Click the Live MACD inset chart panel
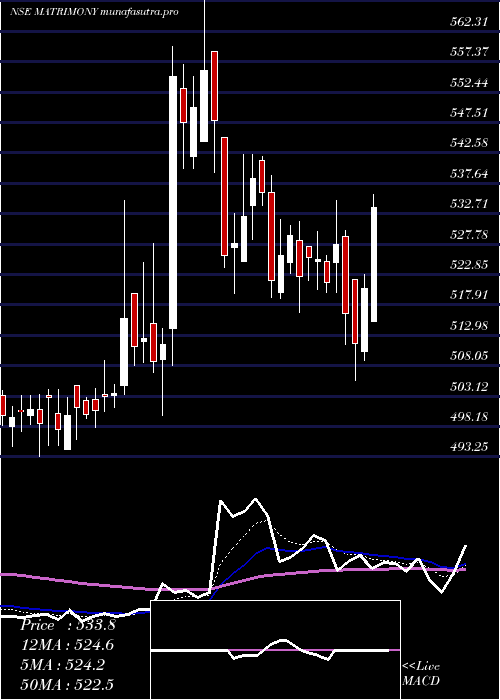The width and height of the screenshot is (500, 700). 275,650
